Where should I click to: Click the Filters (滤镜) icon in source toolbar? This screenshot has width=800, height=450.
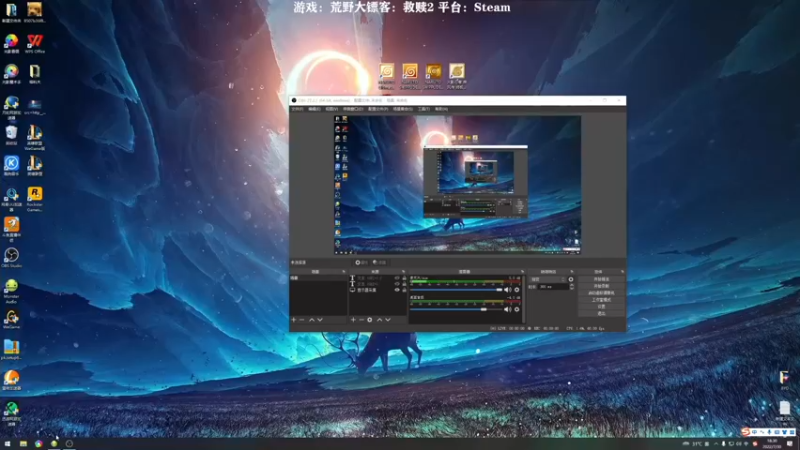click(380, 262)
